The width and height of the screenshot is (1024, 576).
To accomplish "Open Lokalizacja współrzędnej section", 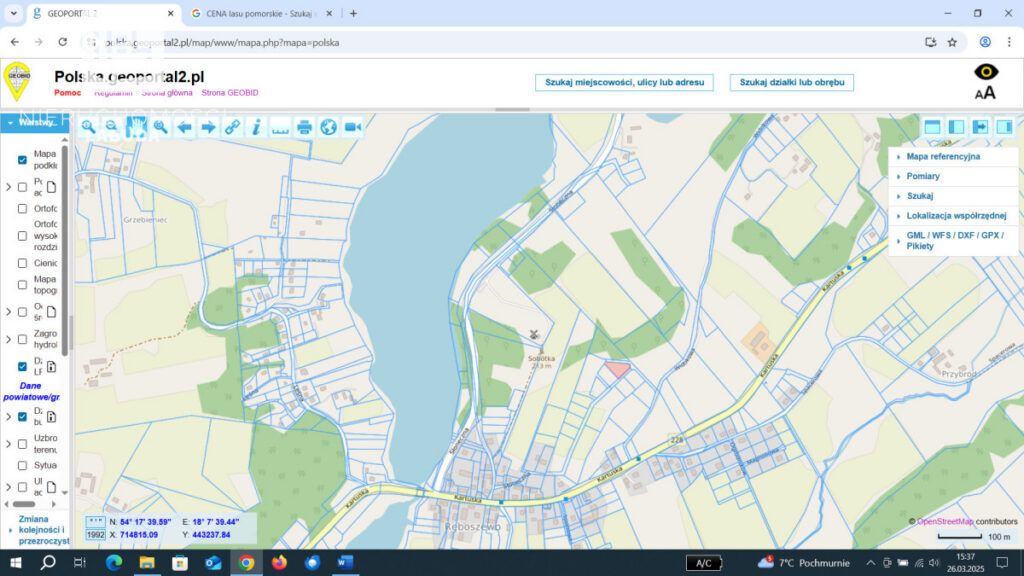I will click(955, 215).
